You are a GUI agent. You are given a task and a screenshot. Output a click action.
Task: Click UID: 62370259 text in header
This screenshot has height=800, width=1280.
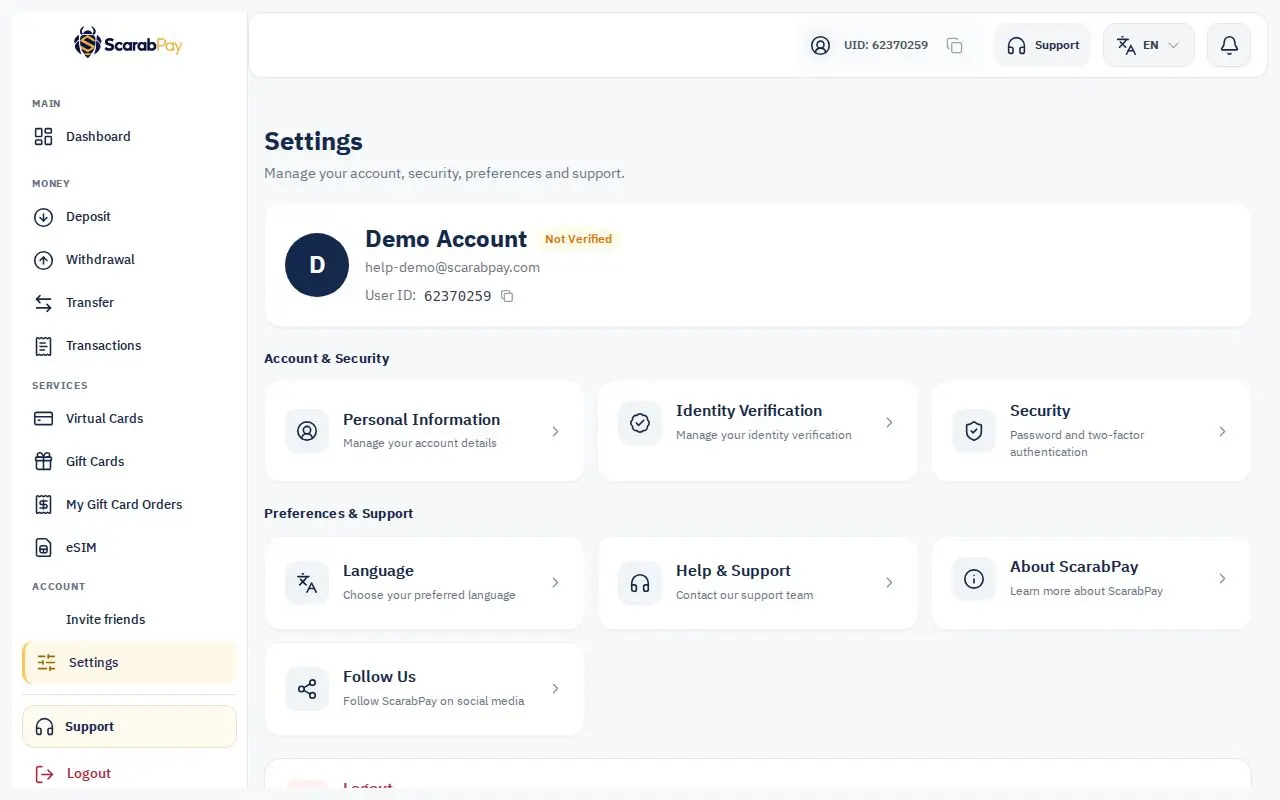(886, 45)
